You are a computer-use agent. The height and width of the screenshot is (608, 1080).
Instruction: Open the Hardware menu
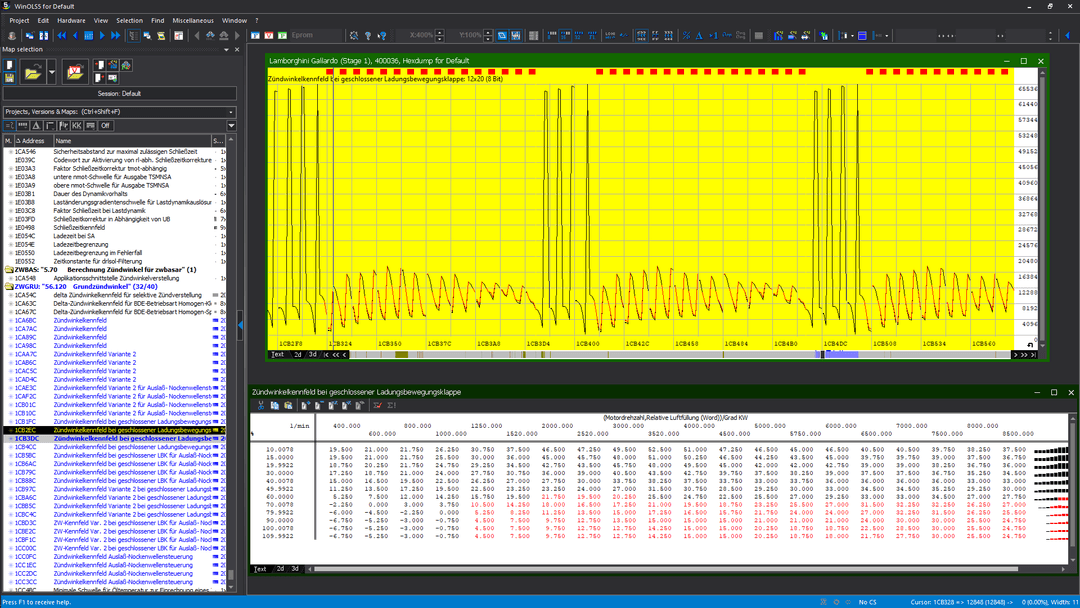tap(71, 20)
